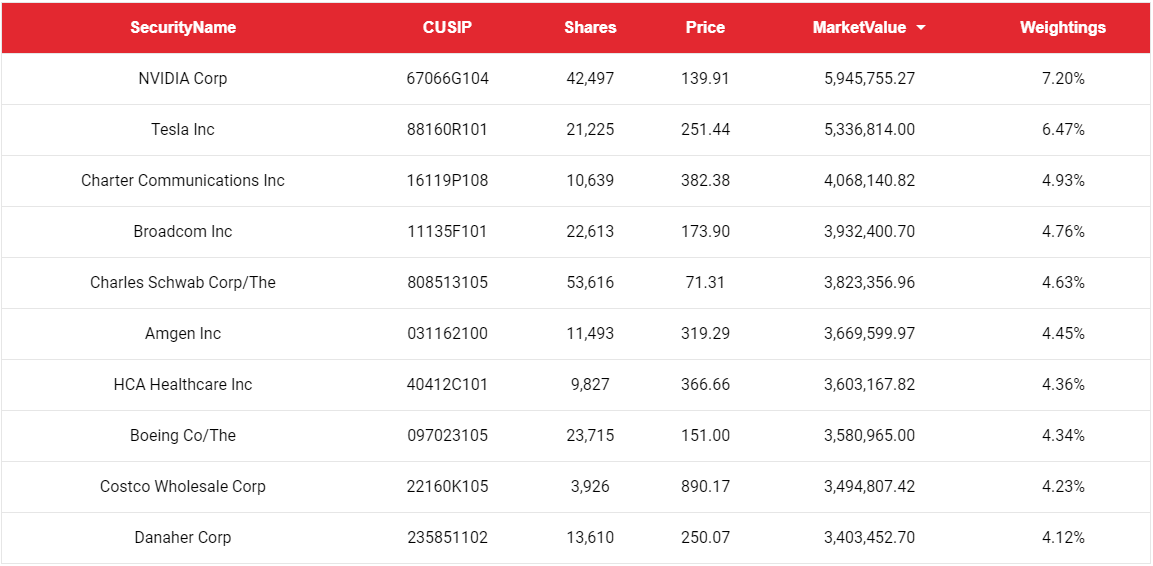Click market value 3,823,356.96
The image size is (1153, 566).
(870, 282)
